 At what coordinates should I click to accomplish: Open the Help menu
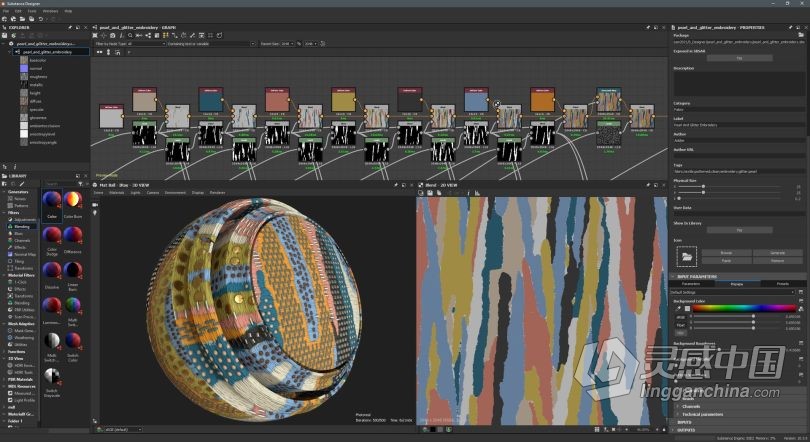coord(68,11)
